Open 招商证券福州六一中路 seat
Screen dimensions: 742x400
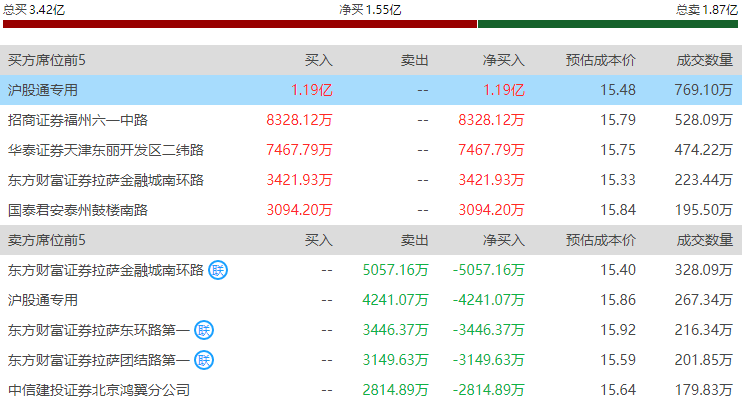click(78, 120)
